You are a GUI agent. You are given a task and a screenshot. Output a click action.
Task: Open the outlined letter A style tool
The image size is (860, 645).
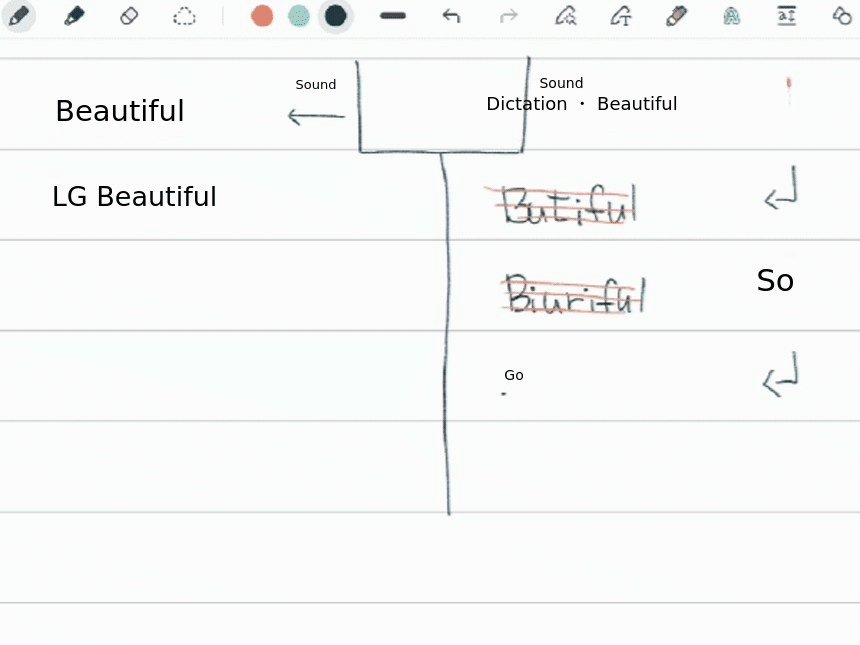[x=732, y=16]
